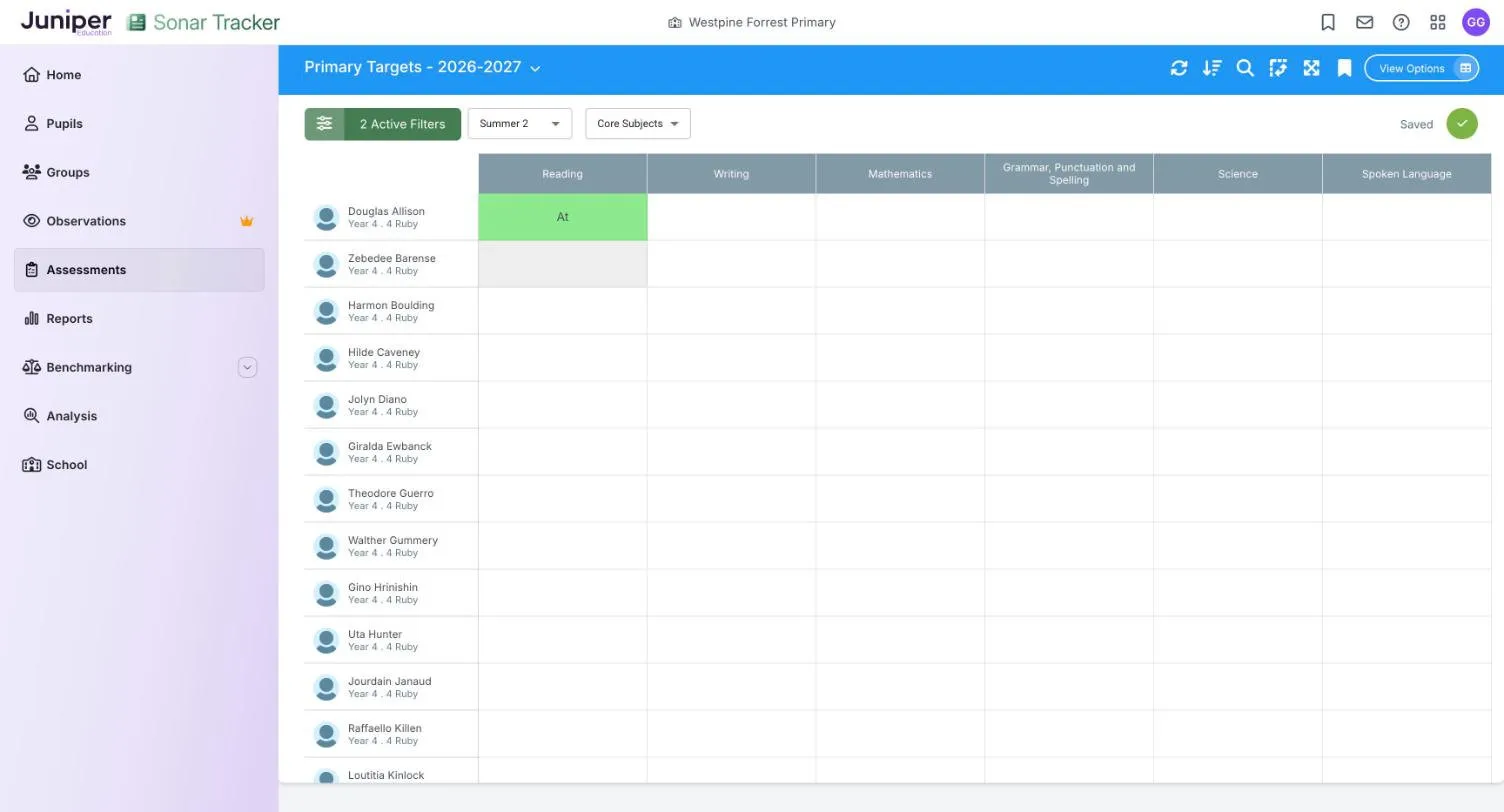Select Walther Gummery's Science cell
The width and height of the screenshot is (1504, 812).
coord(1238,546)
